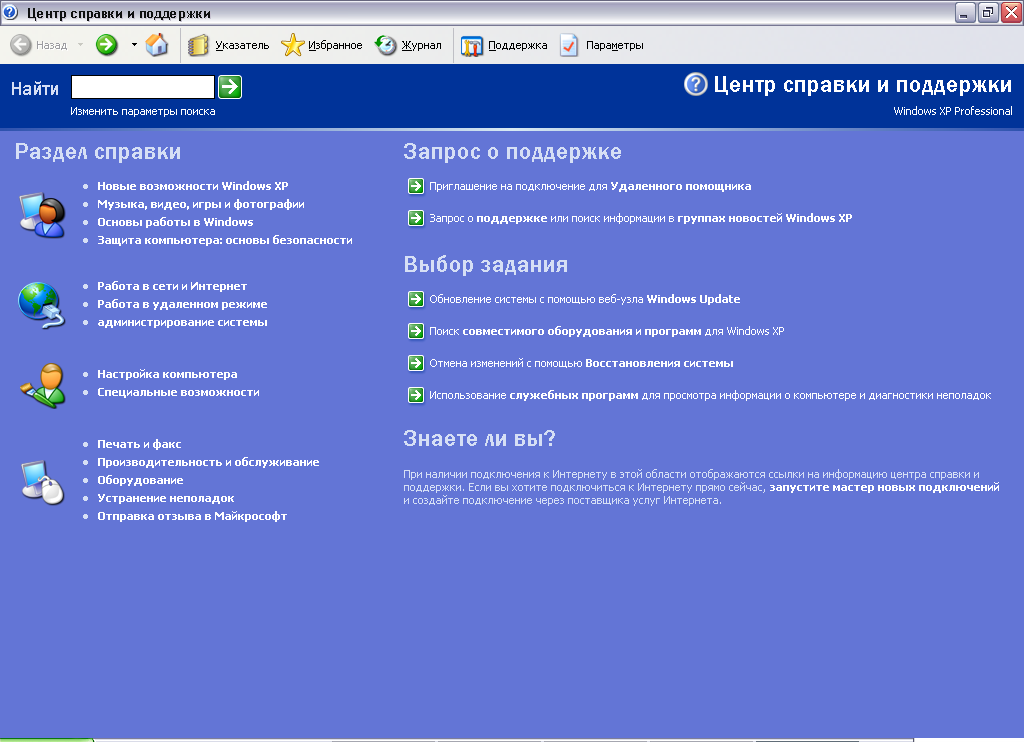Click inside the Найти search field

pyautogui.click(x=142, y=87)
